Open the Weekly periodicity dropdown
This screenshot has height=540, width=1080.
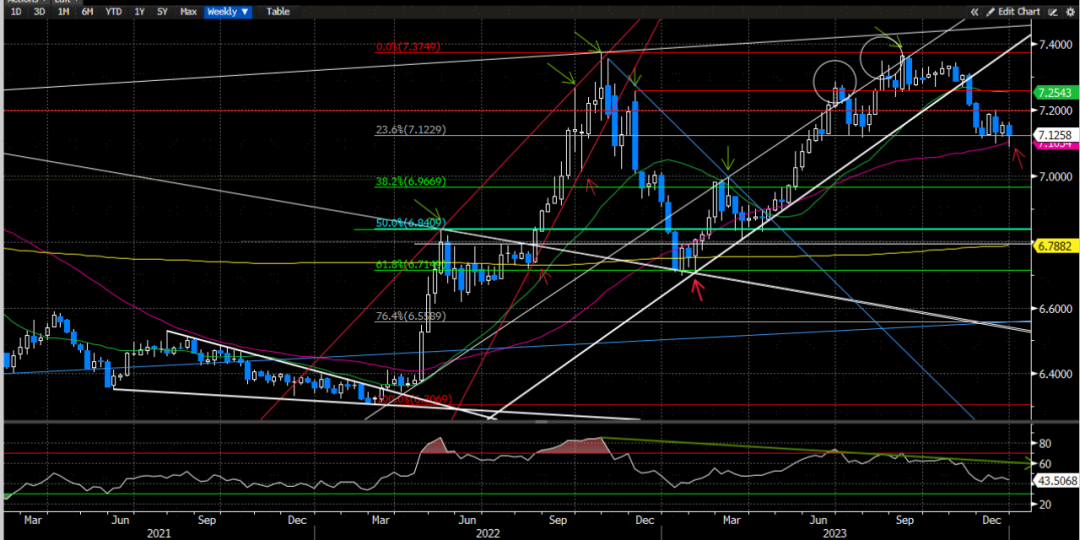(x=229, y=12)
